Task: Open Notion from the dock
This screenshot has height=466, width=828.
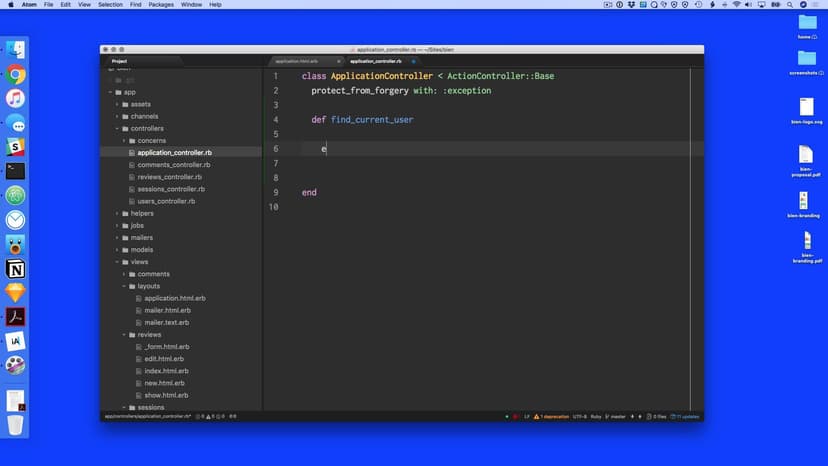Action: pos(15,269)
